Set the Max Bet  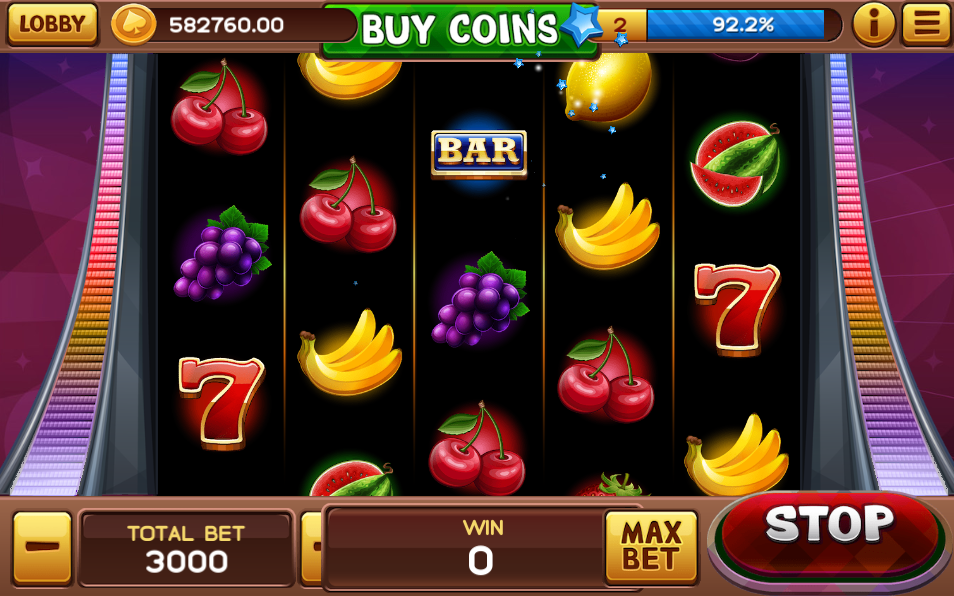click(650, 546)
